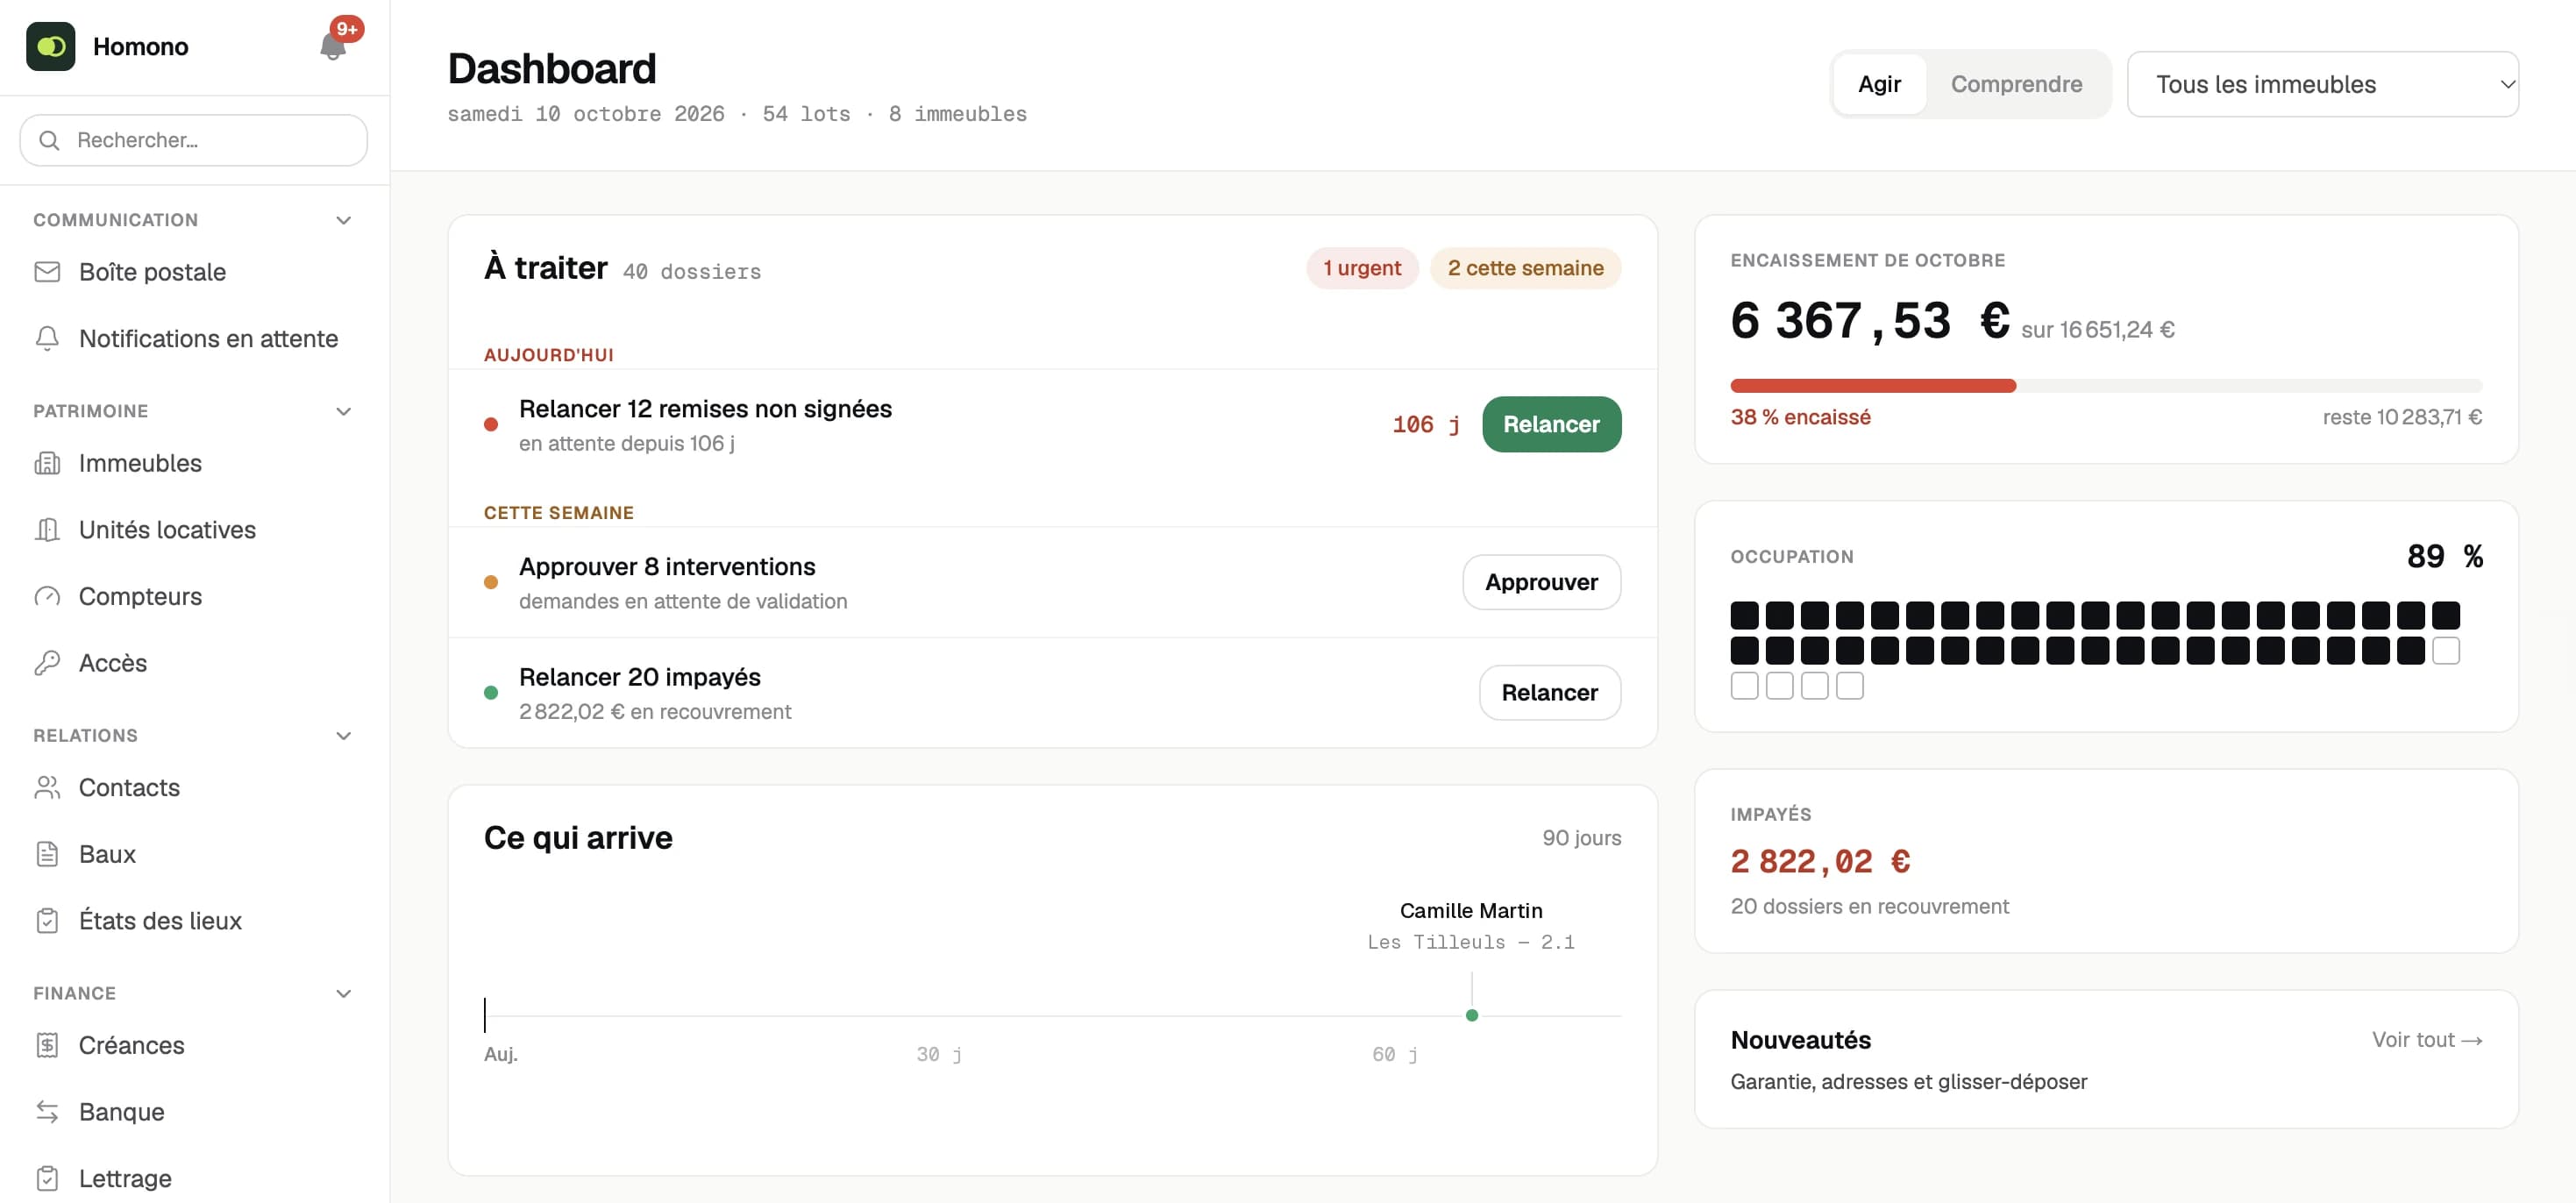
Task: Open the Voir tout link in Nouveautés
Action: (2427, 1039)
